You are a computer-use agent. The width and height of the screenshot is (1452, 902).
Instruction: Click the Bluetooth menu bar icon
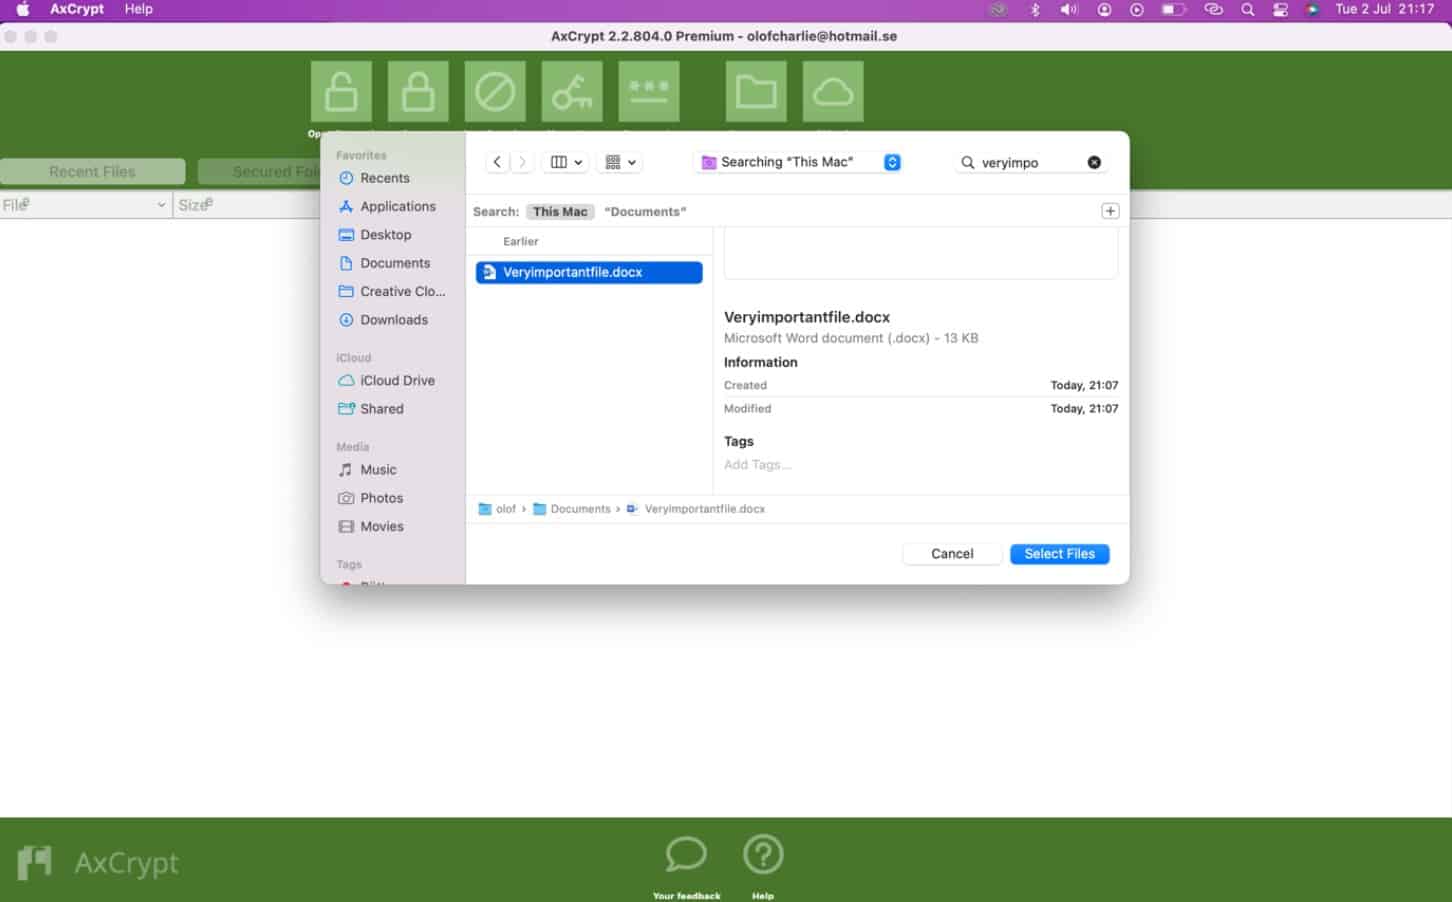click(1035, 9)
